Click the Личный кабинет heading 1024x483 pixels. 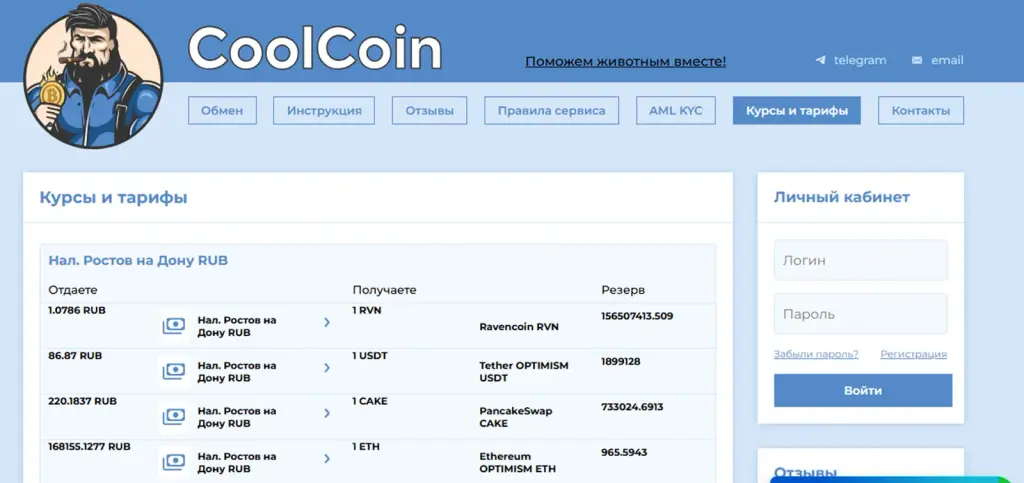coord(842,197)
